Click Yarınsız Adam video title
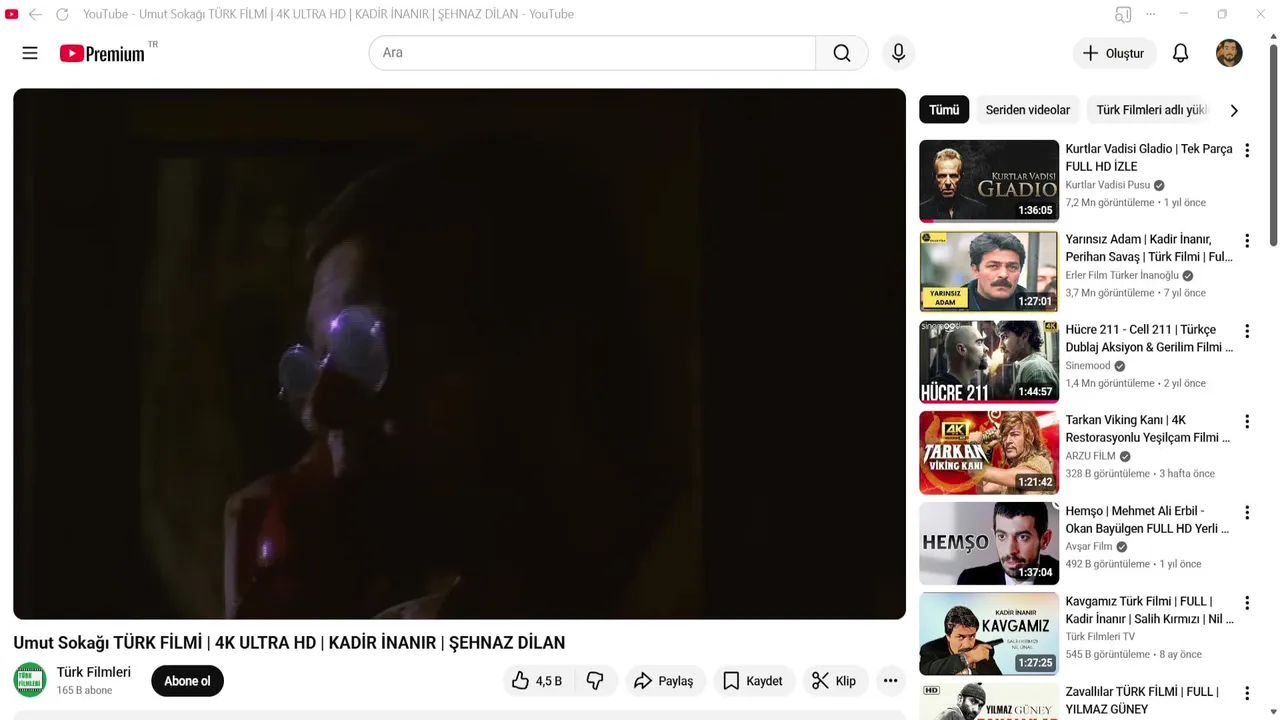The height and width of the screenshot is (720, 1280). [x=1149, y=248]
